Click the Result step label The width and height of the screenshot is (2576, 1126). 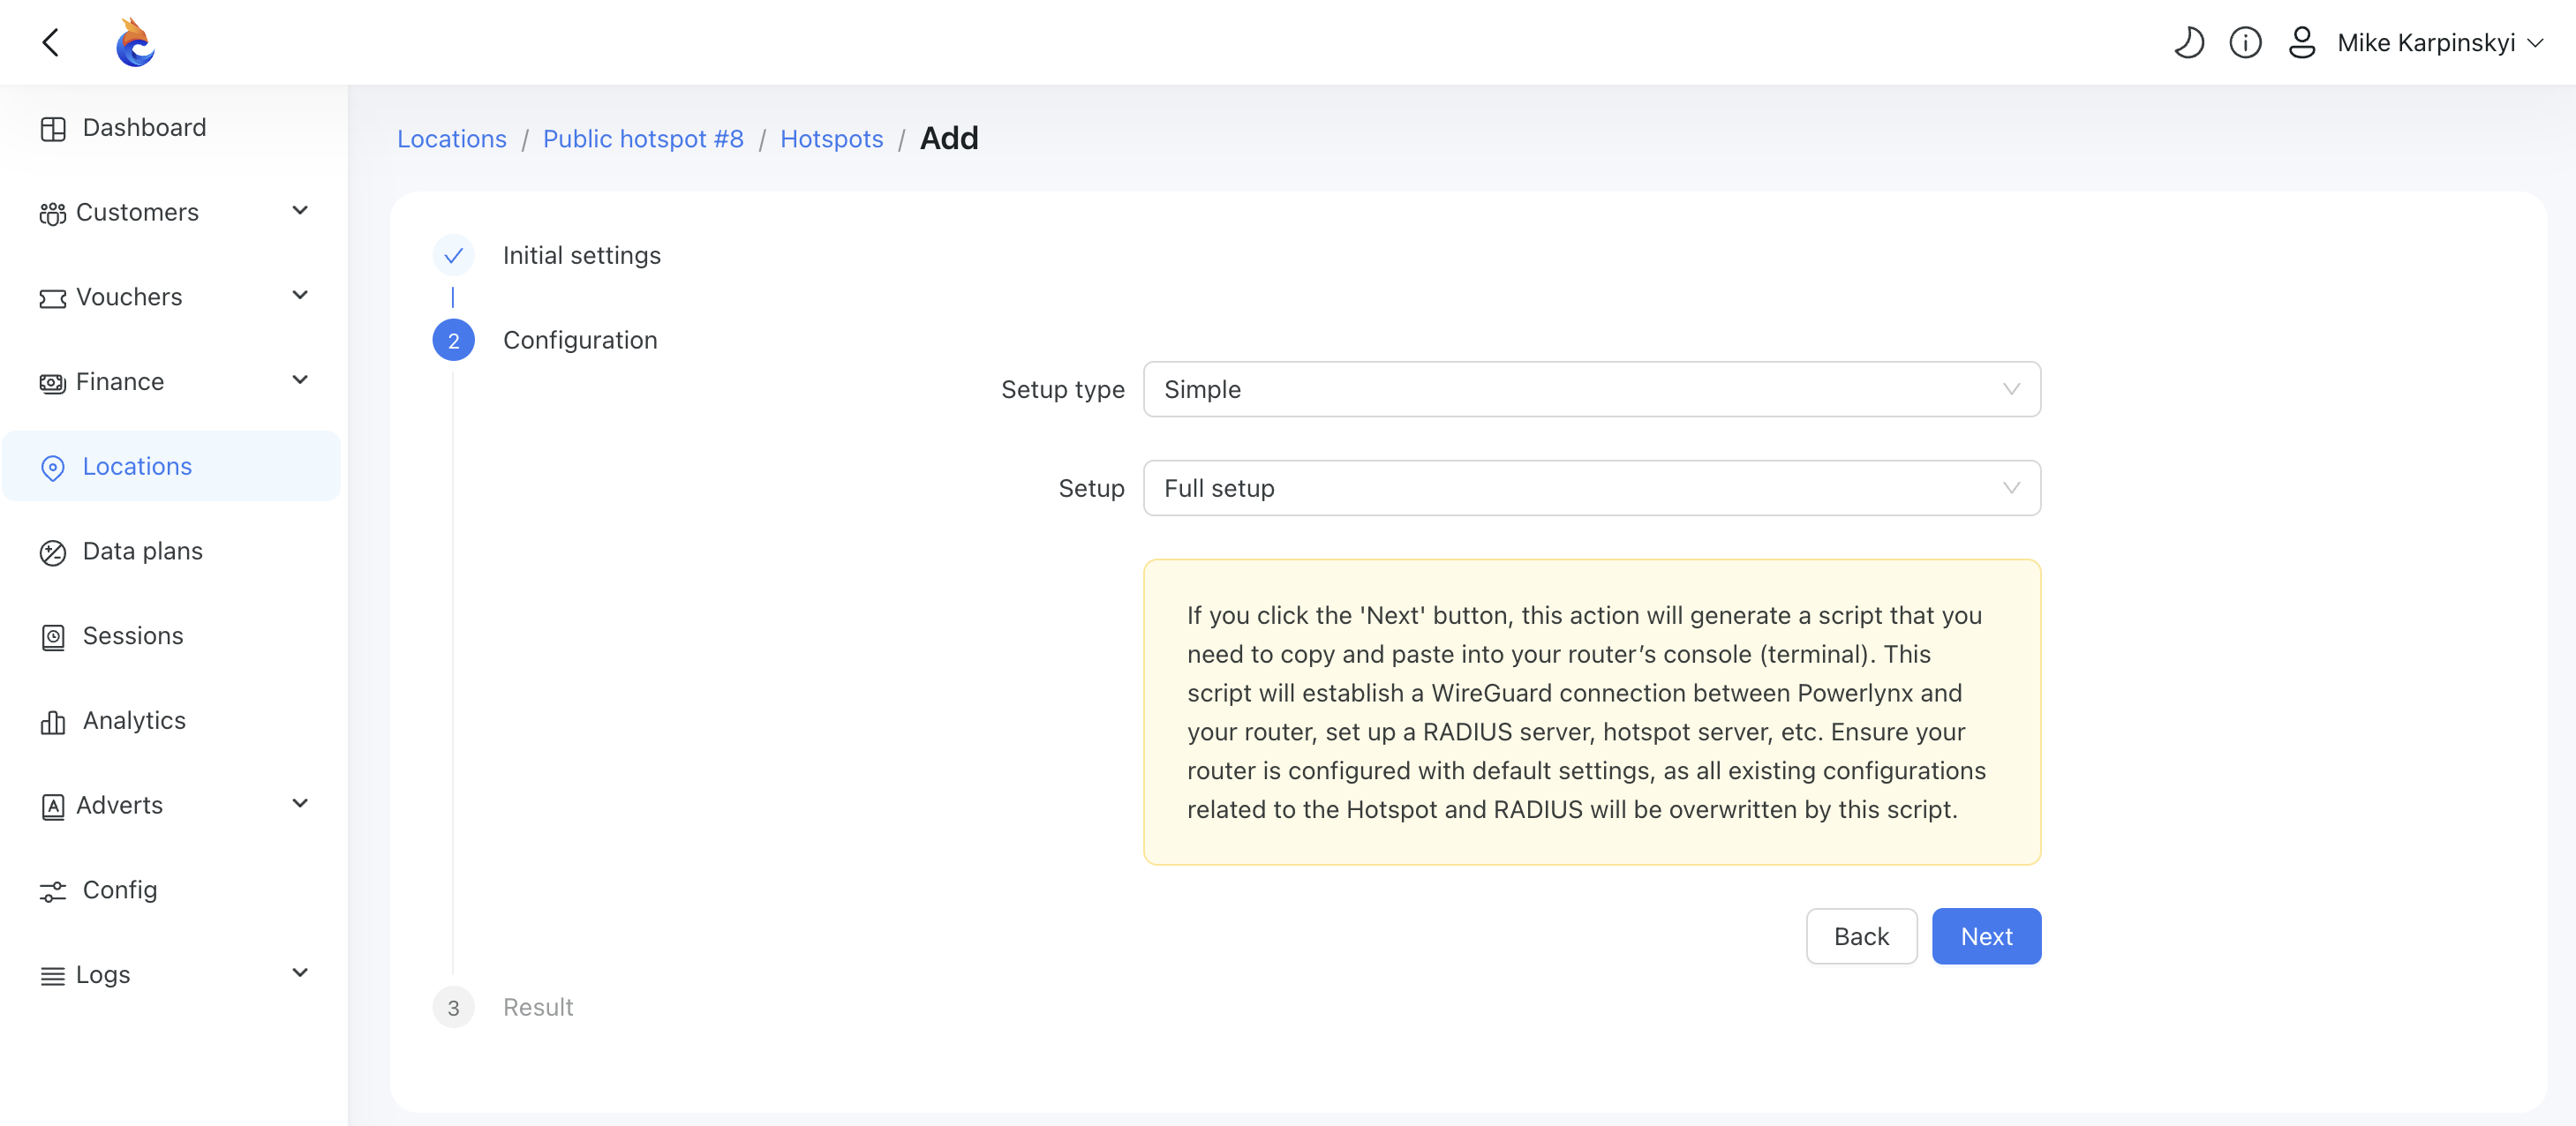[x=538, y=1007]
